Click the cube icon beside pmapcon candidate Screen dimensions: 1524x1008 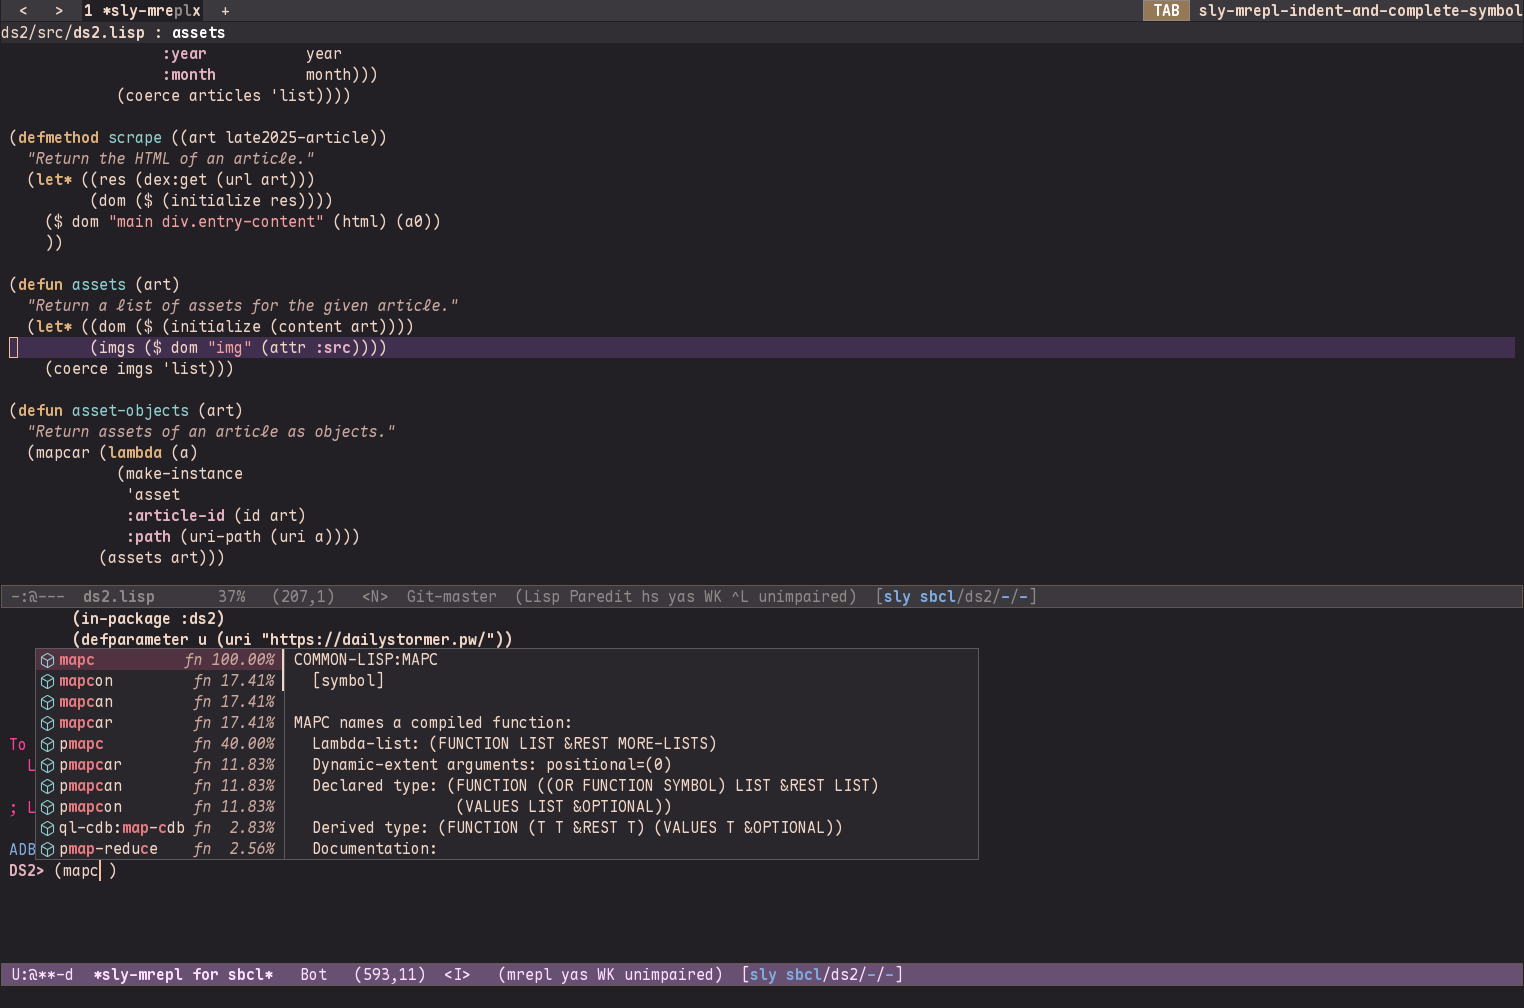[47, 807]
